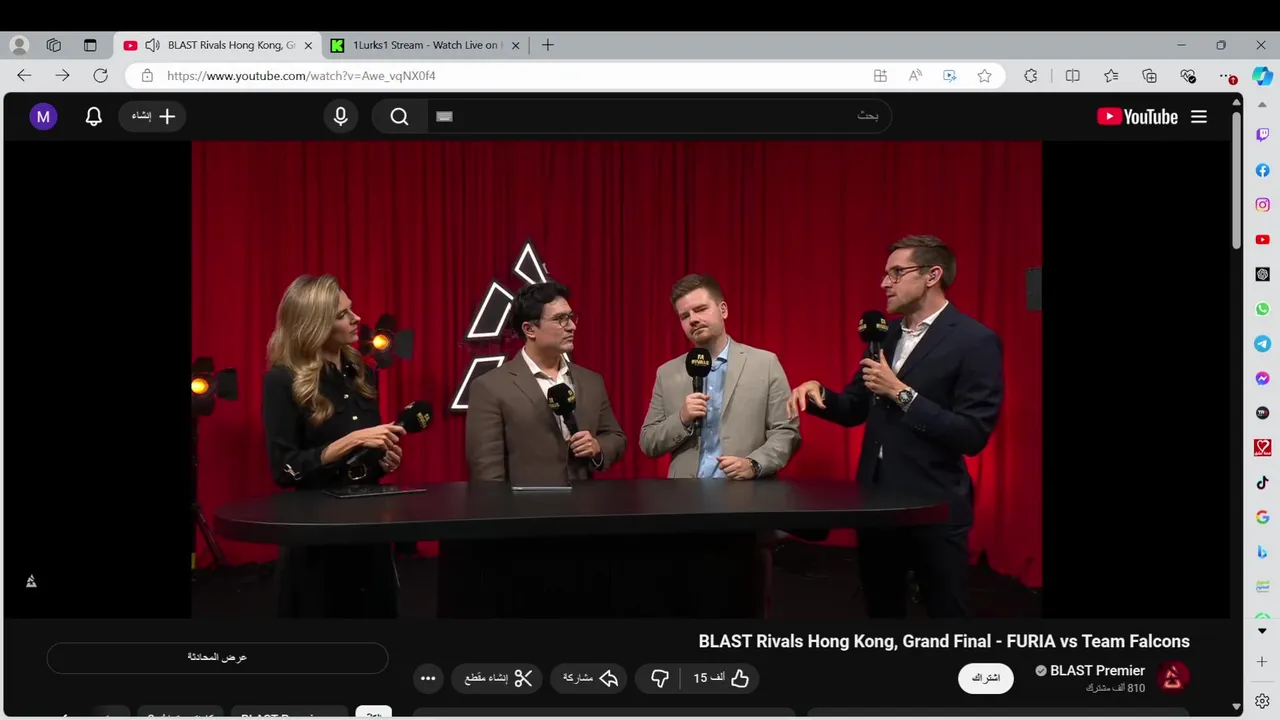Open the tab actions menu

coord(90,45)
